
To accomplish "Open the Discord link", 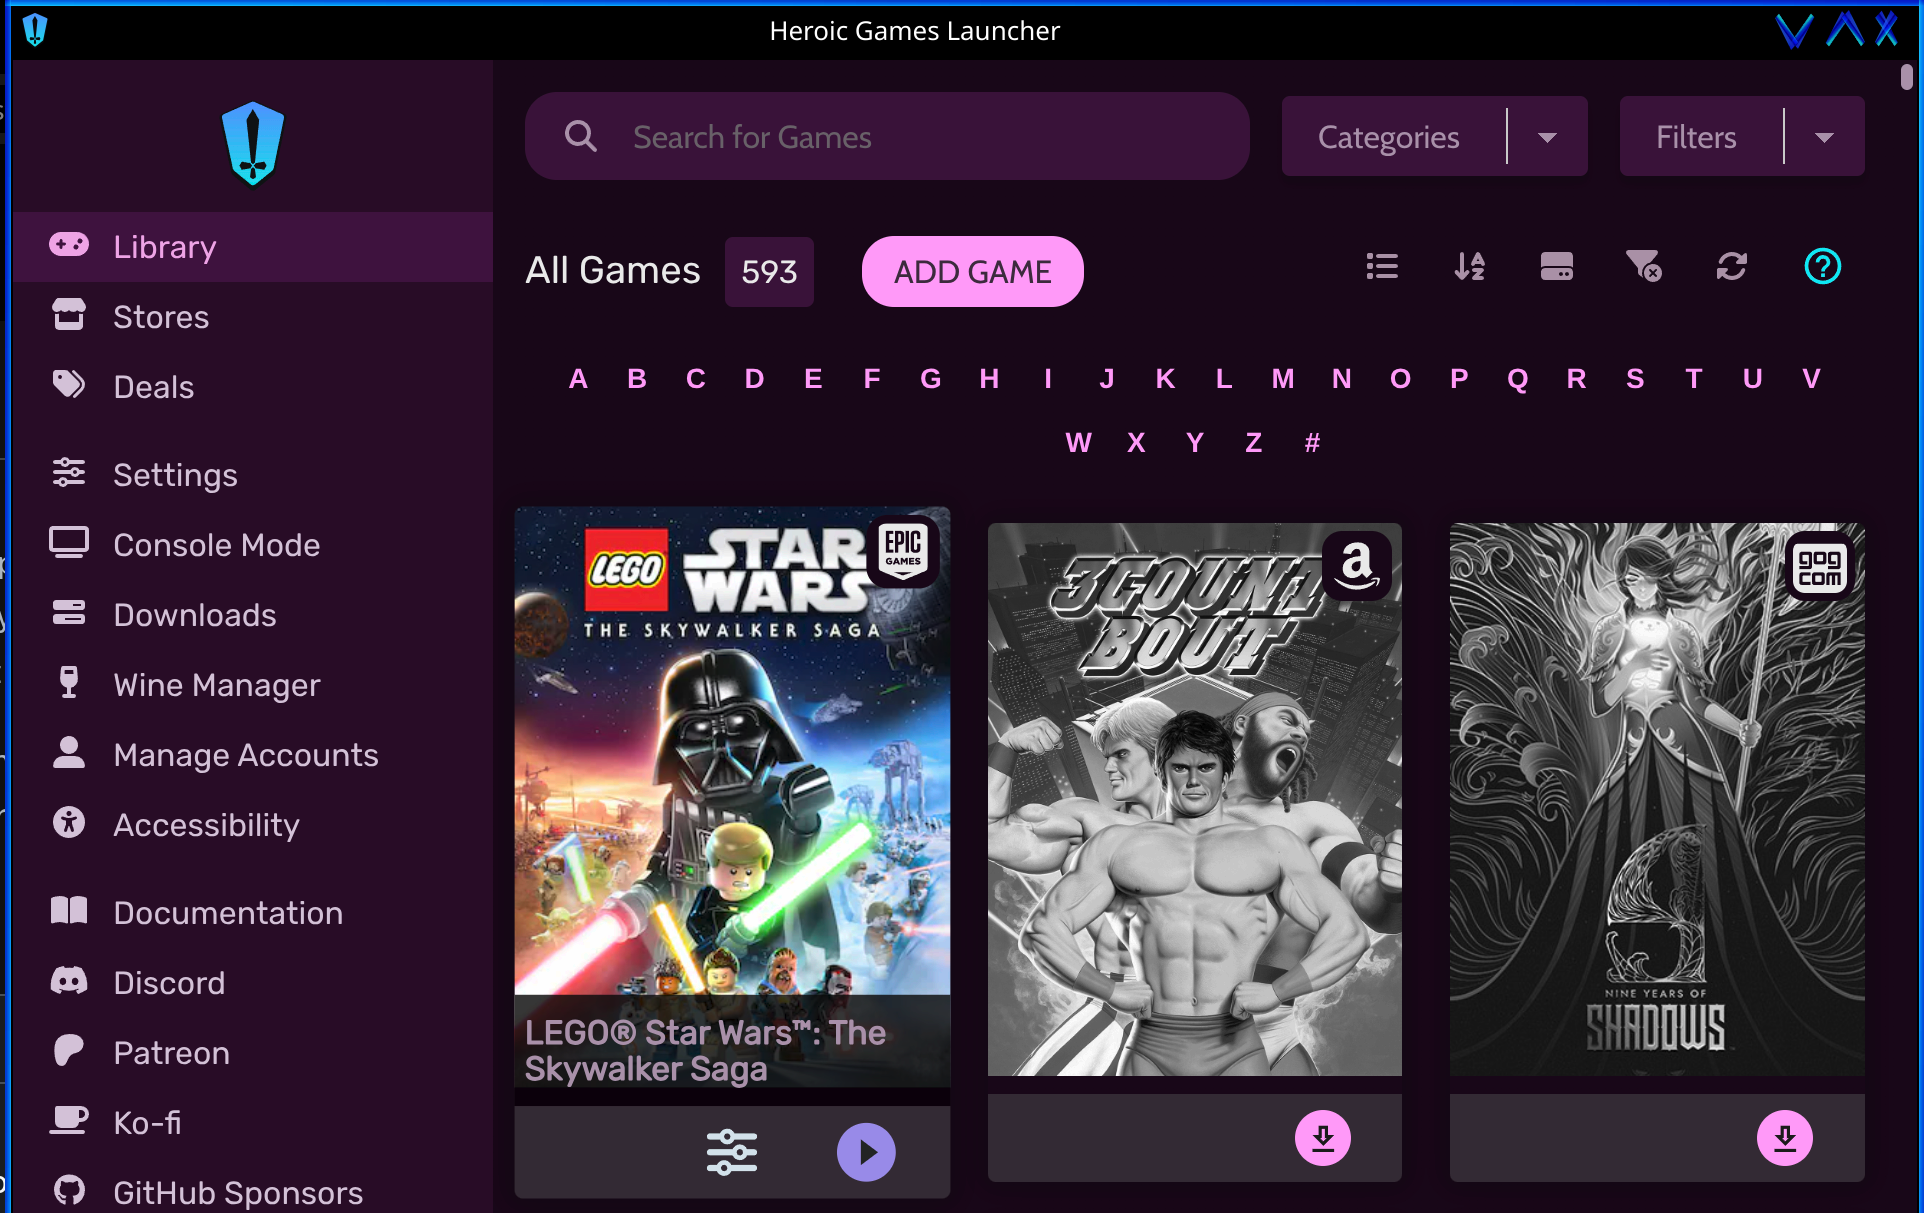I will (253, 983).
